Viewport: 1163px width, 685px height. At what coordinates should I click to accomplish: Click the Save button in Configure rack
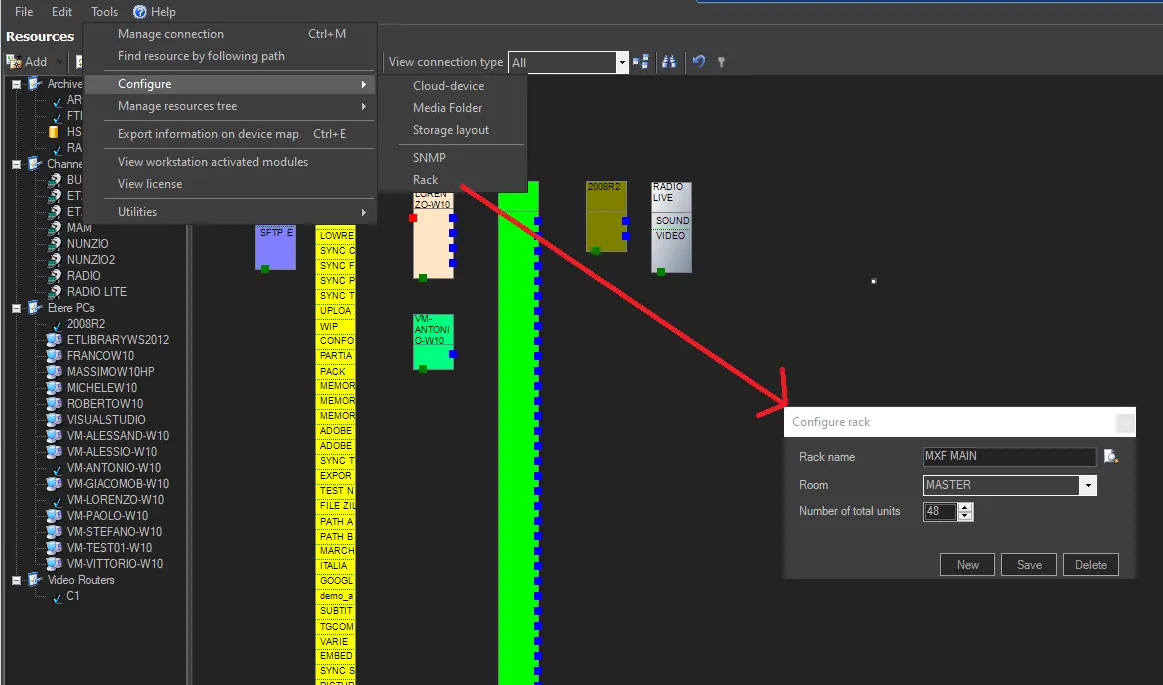click(x=1029, y=565)
